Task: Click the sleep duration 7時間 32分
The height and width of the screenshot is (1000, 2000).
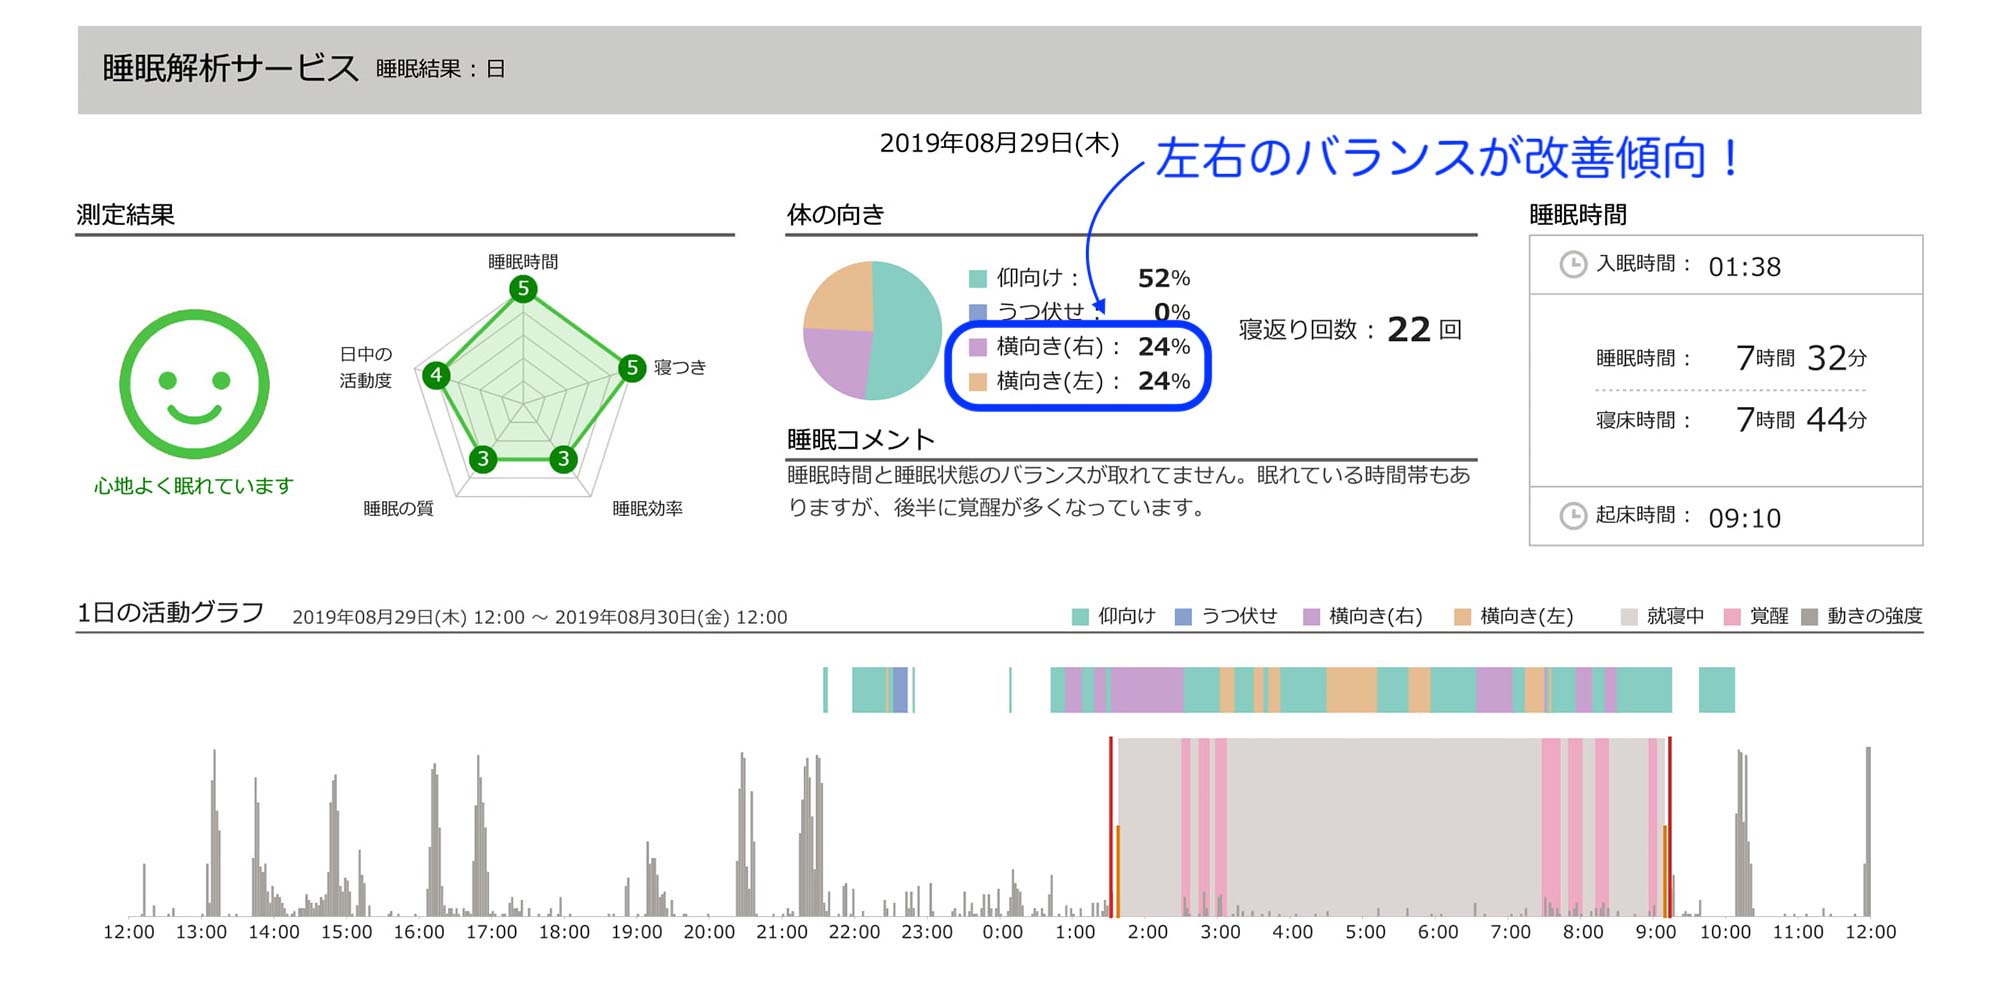Action: (x=1801, y=358)
